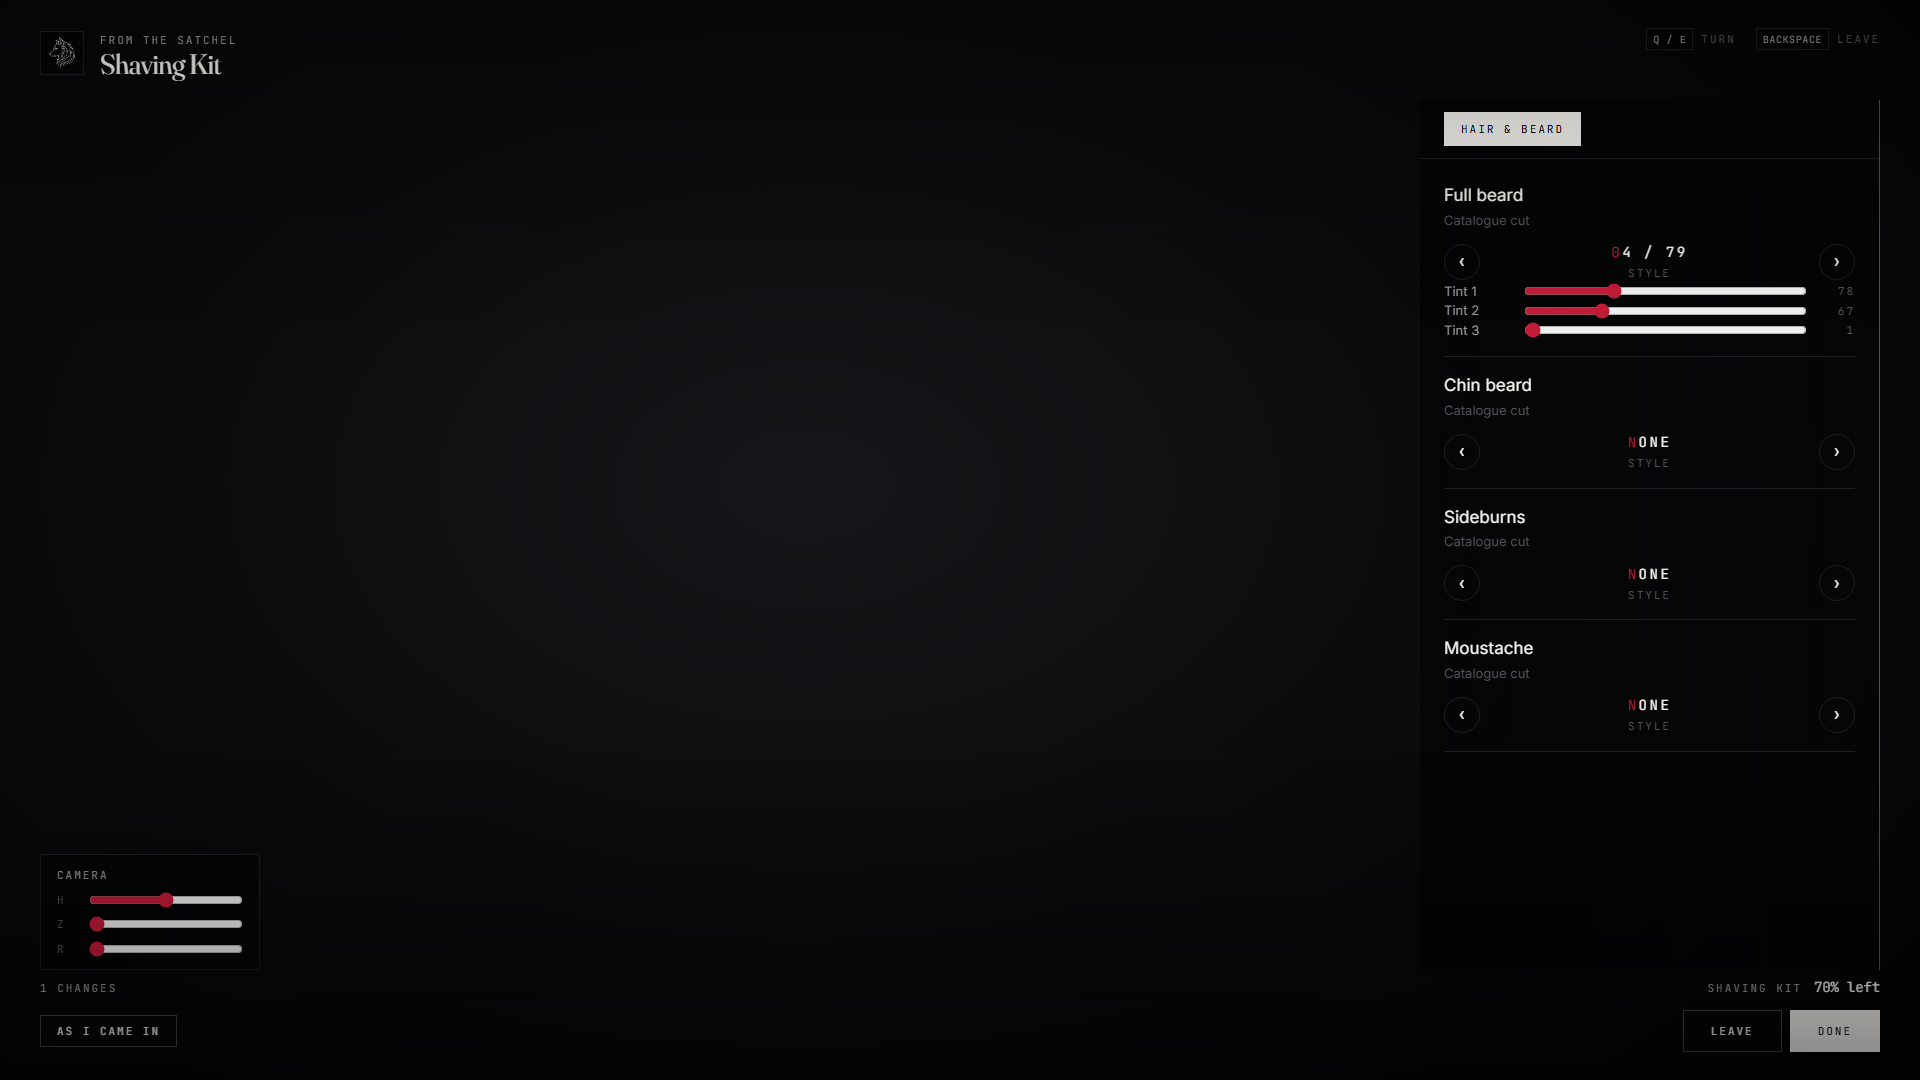
Task: Click the Sideburns NONE style value
Action: tap(1649, 574)
